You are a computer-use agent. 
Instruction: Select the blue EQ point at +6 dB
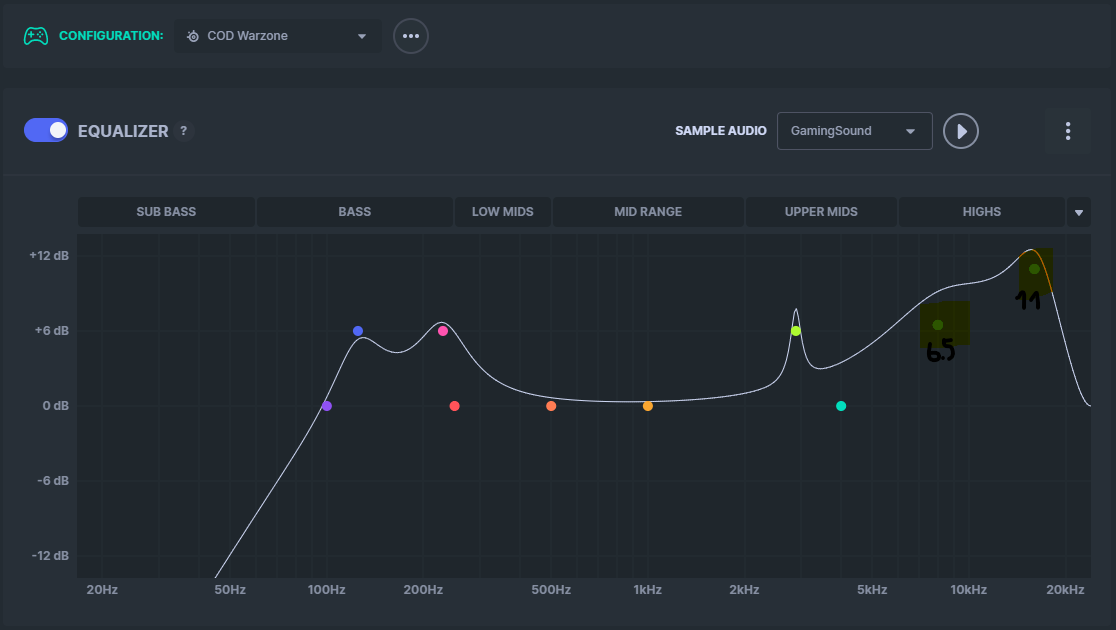coord(358,331)
